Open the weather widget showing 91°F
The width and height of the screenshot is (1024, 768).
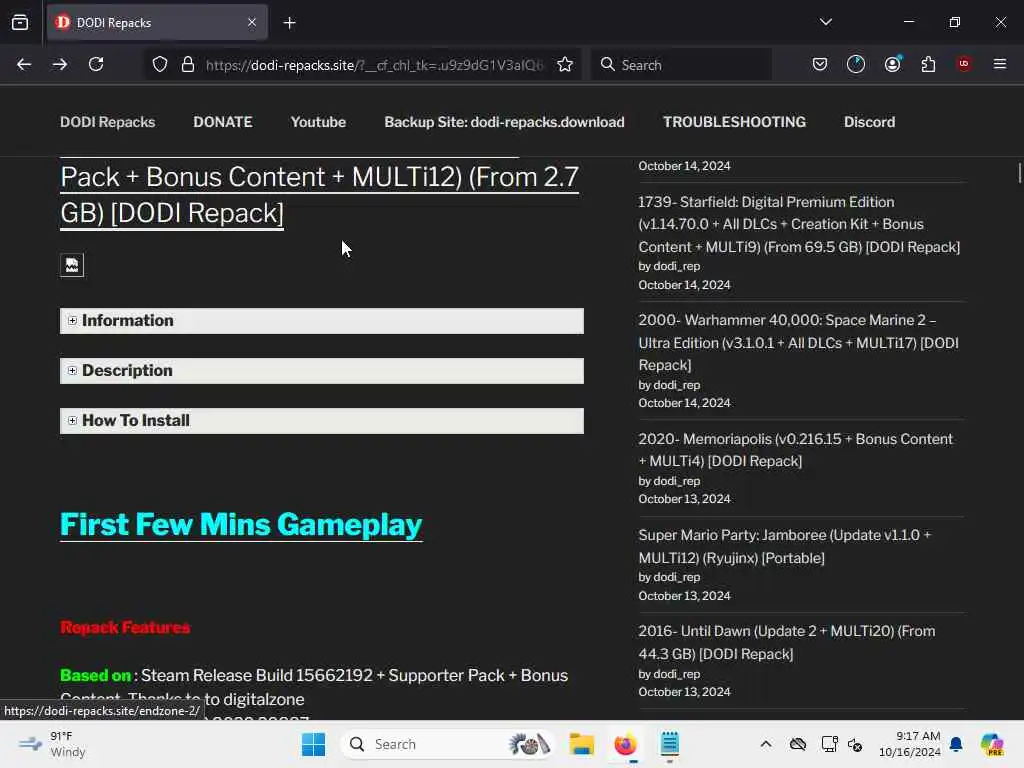[x=52, y=744]
